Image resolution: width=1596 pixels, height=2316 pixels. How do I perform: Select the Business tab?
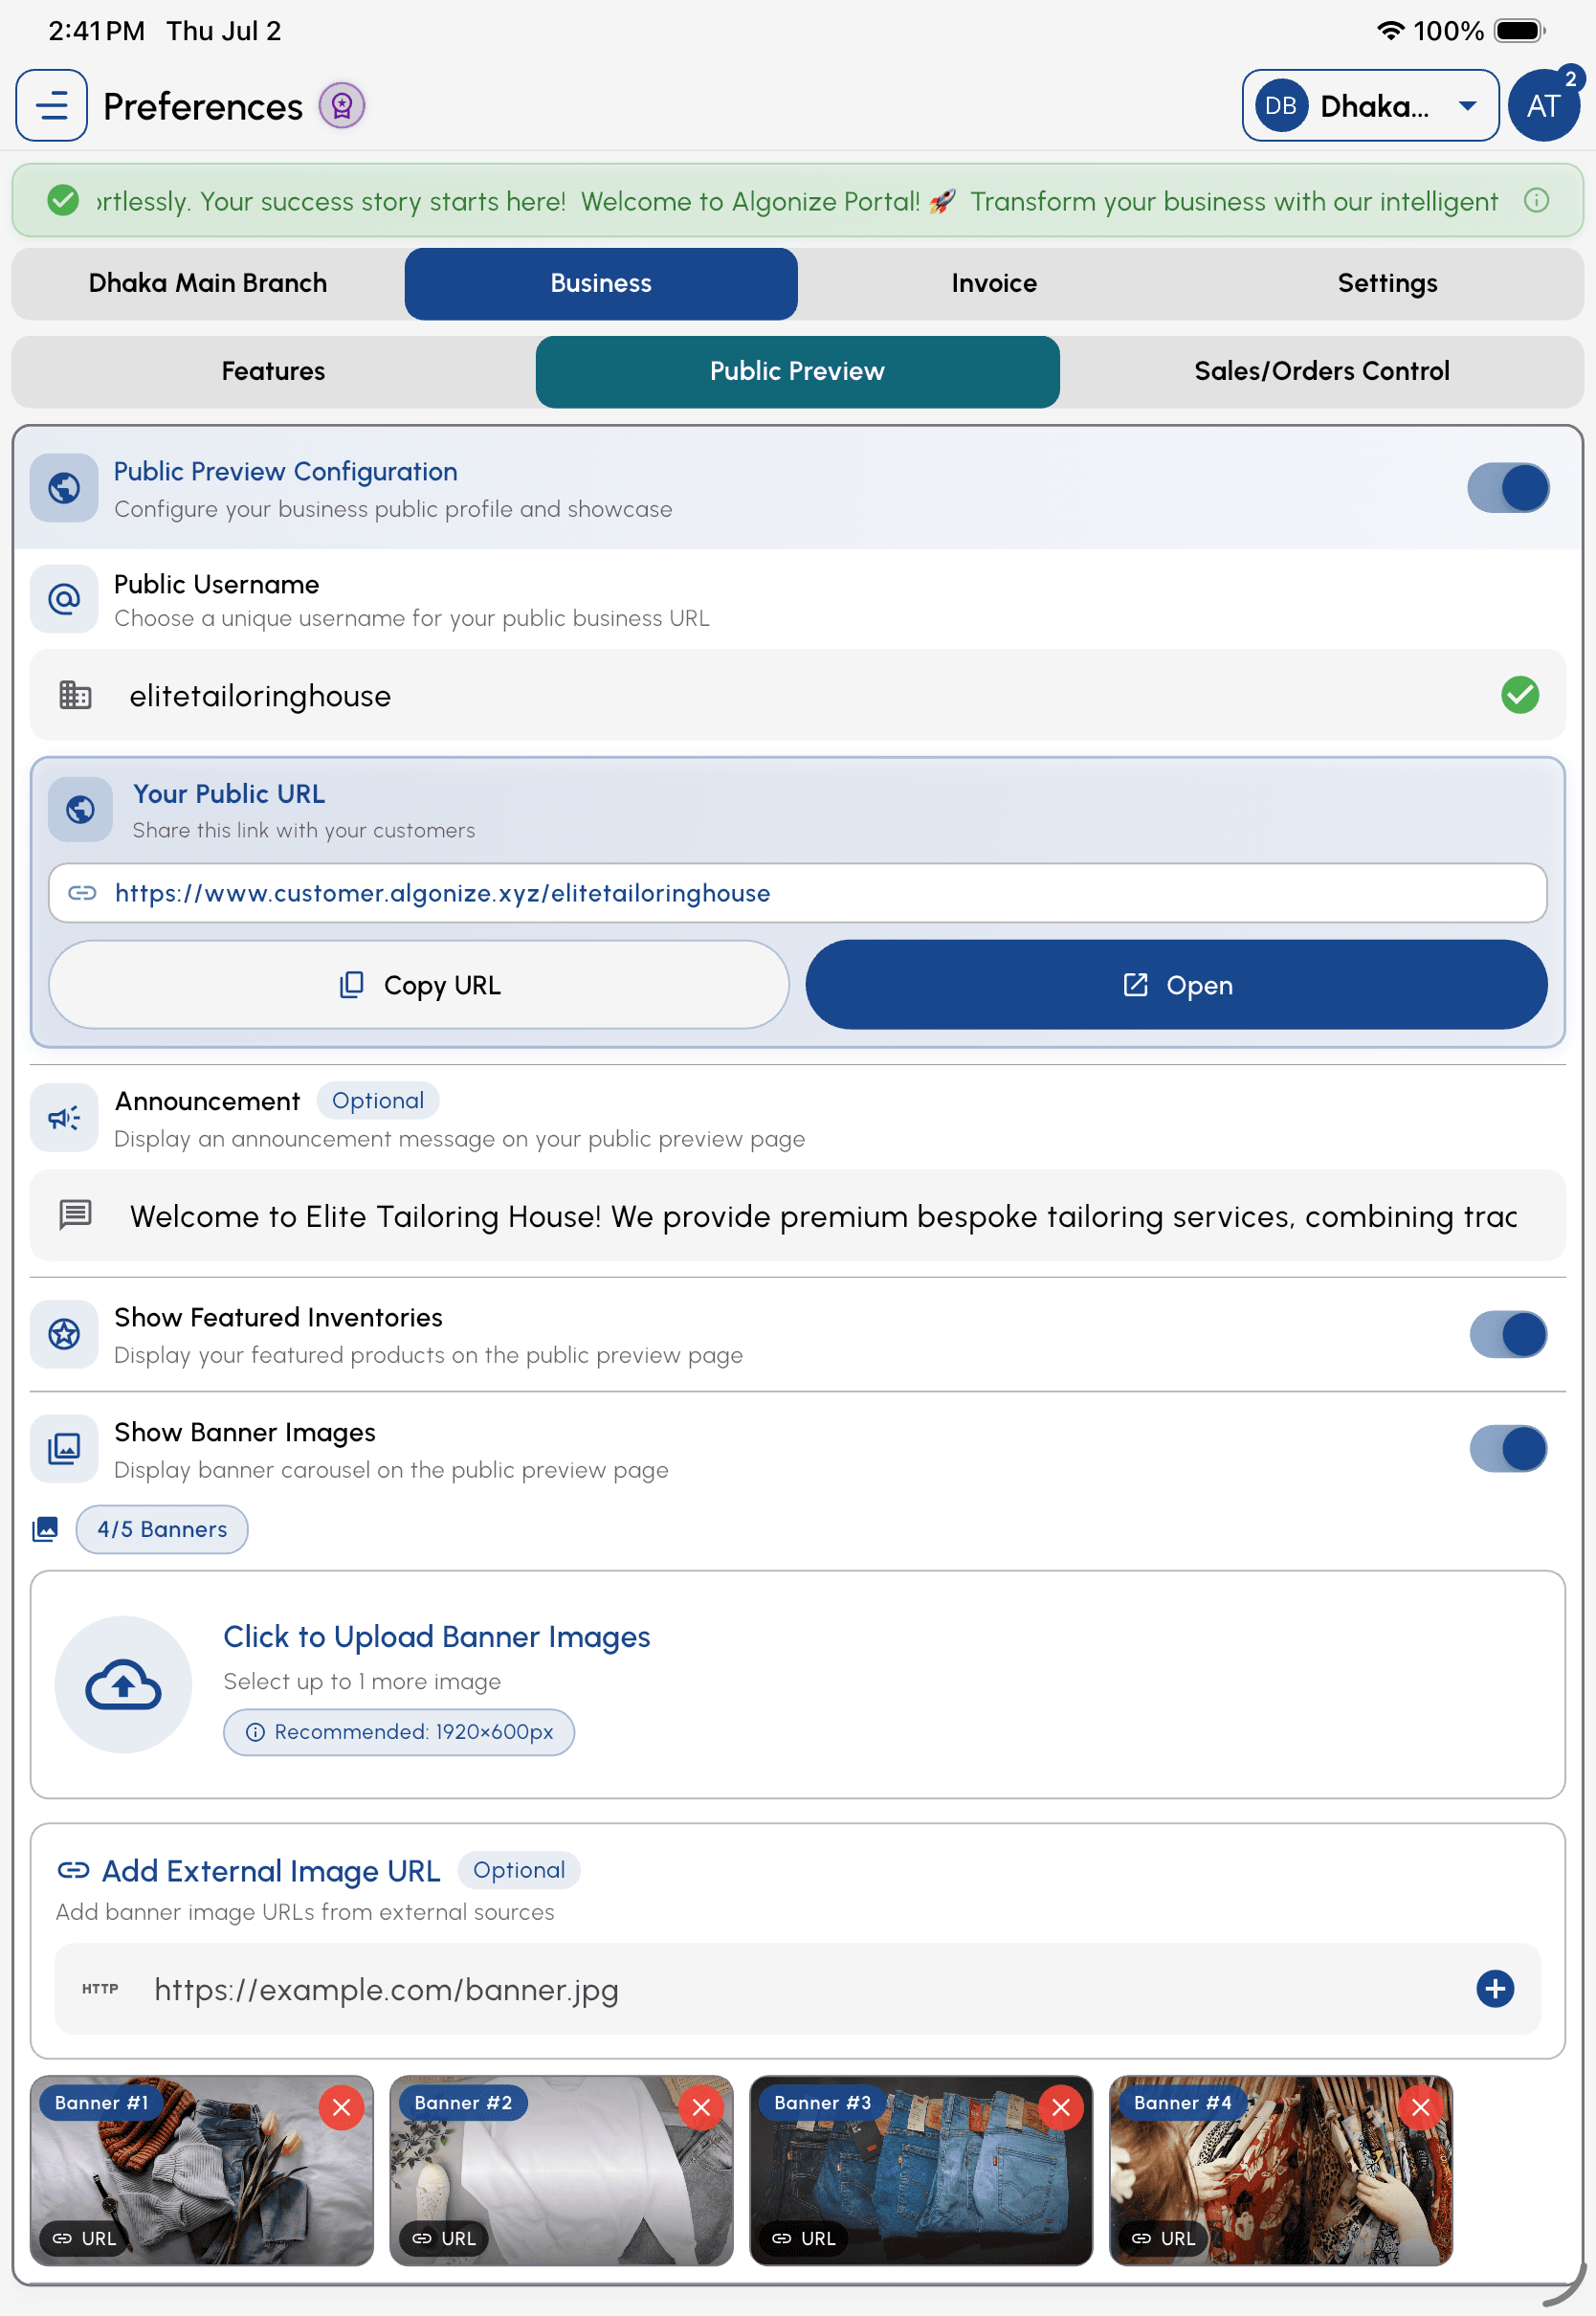pos(601,283)
